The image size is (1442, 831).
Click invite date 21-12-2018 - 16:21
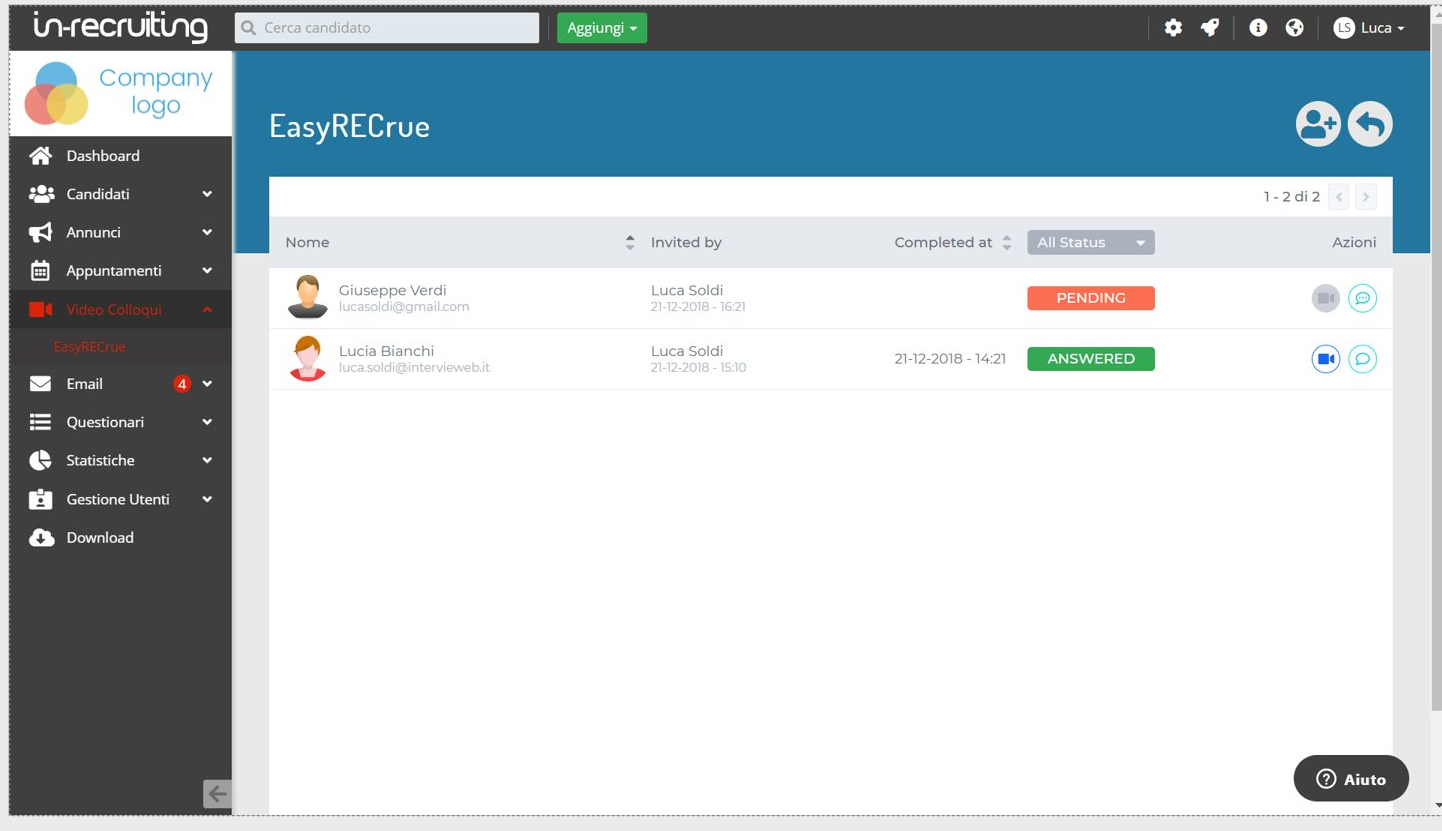(698, 307)
